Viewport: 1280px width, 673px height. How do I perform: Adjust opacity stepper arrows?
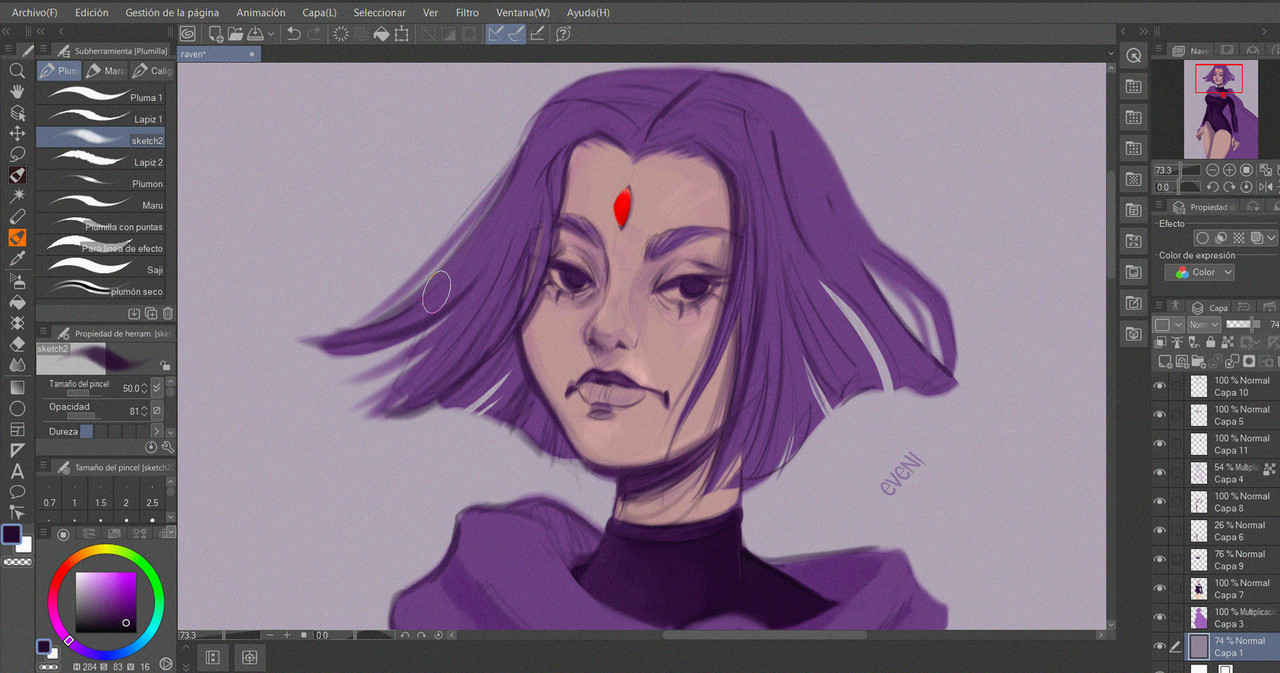pos(145,411)
